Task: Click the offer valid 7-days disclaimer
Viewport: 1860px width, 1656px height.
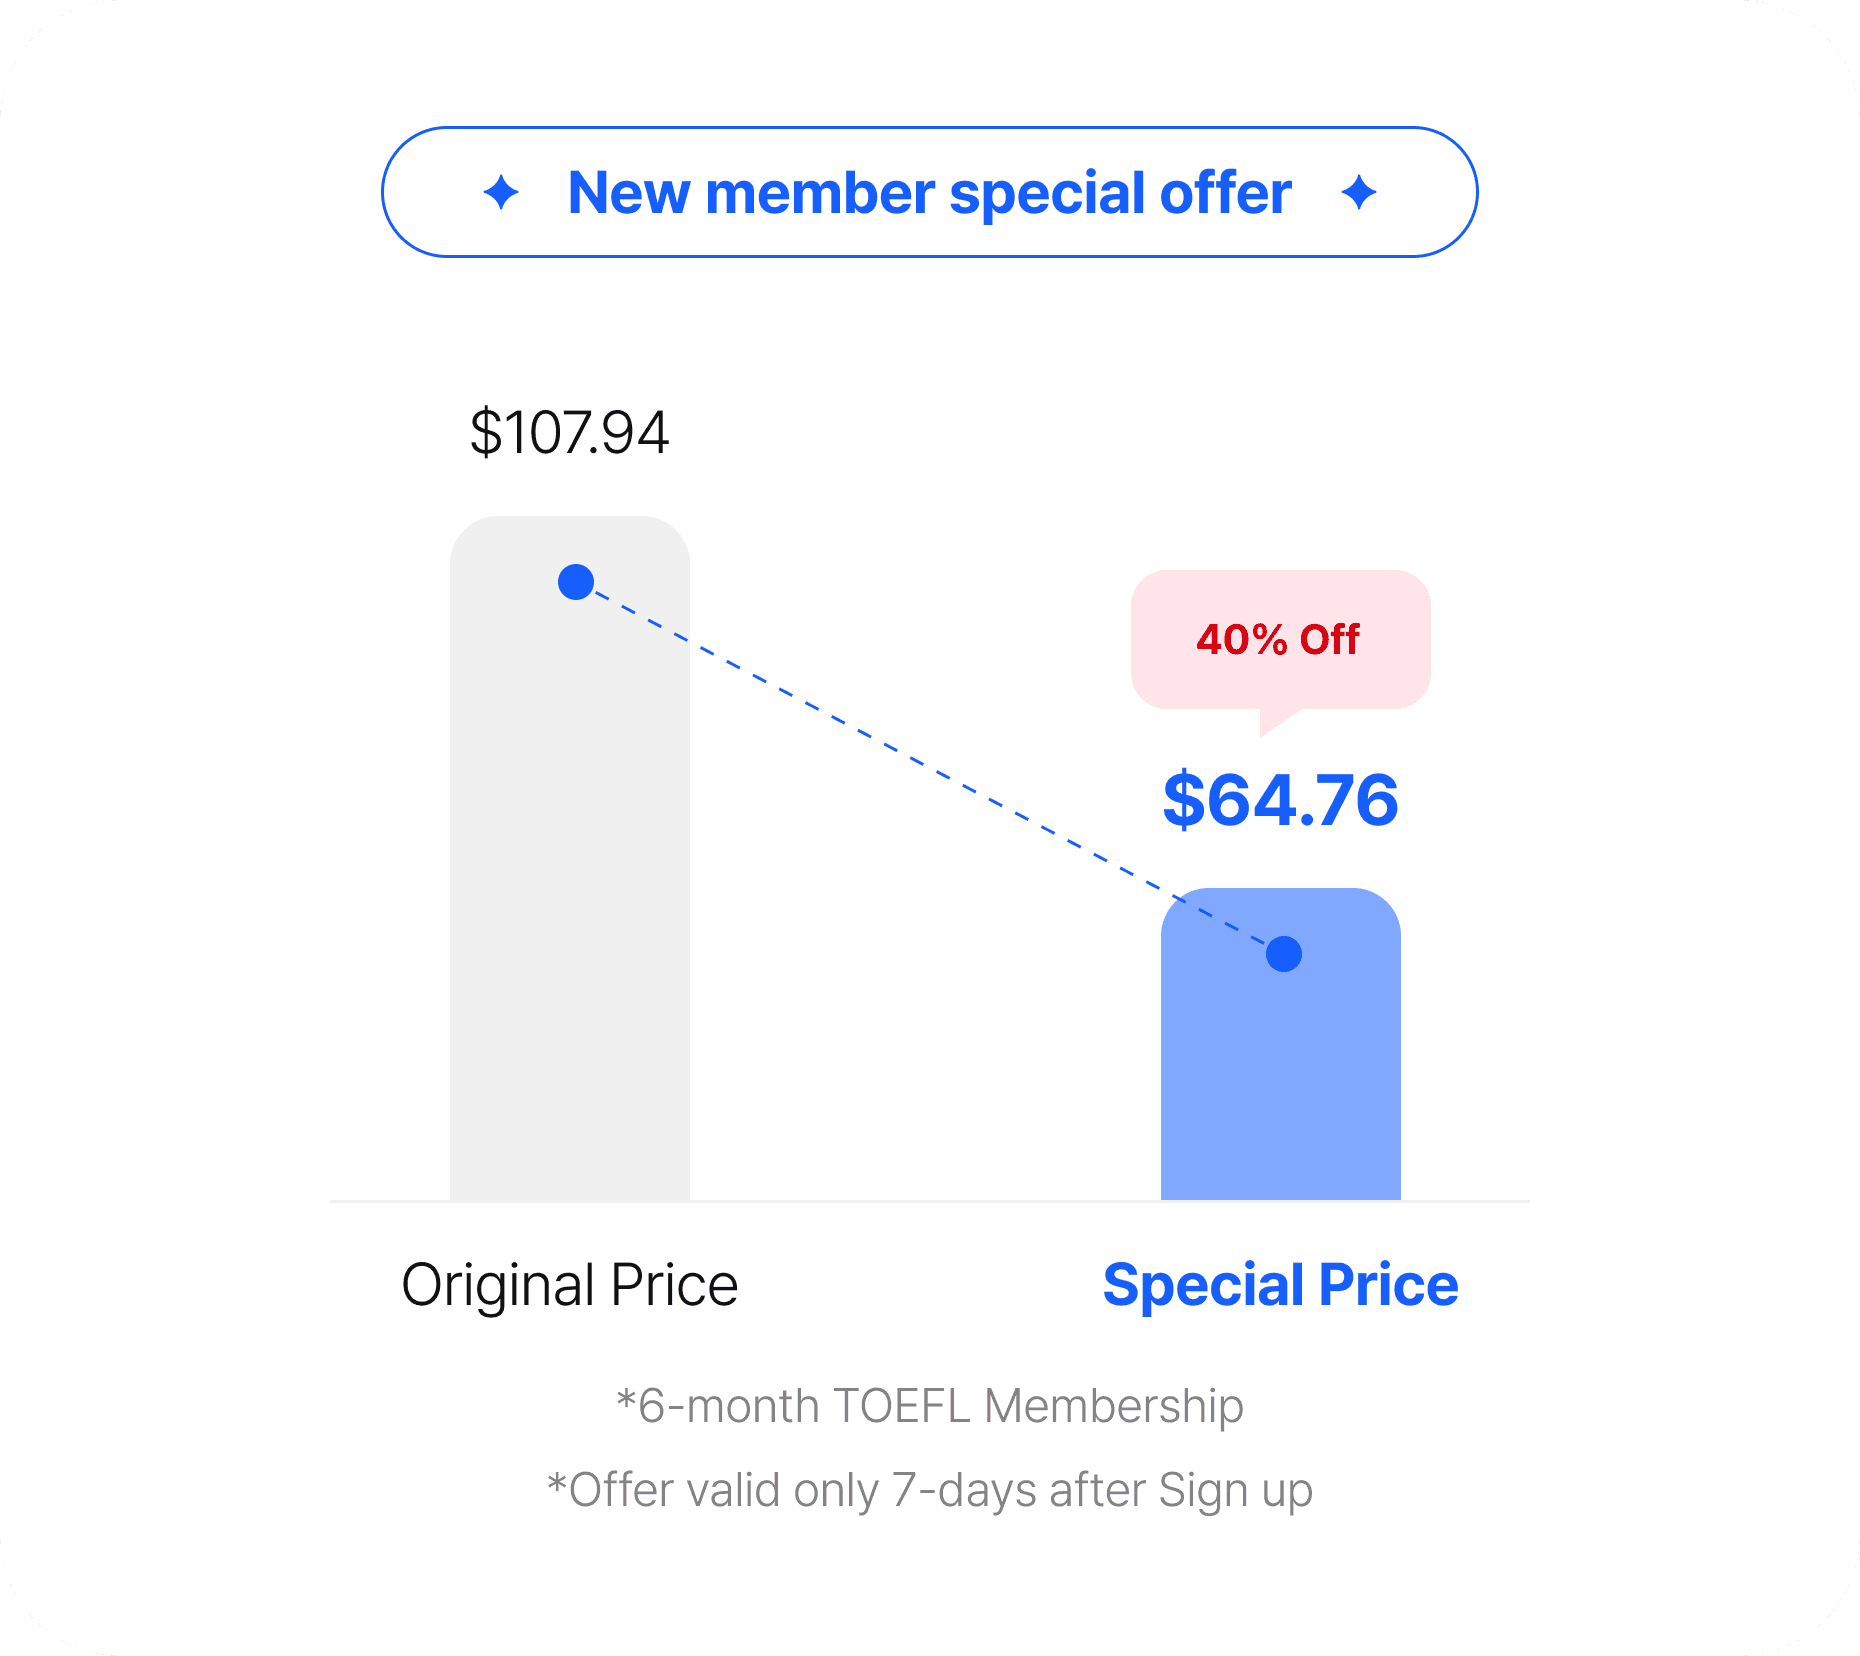Action: [930, 1490]
